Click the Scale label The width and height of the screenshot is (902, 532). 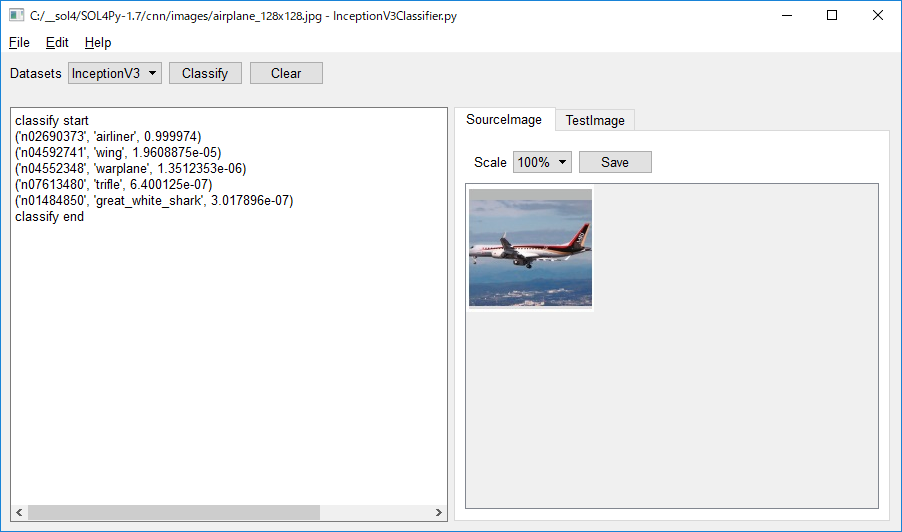point(490,163)
